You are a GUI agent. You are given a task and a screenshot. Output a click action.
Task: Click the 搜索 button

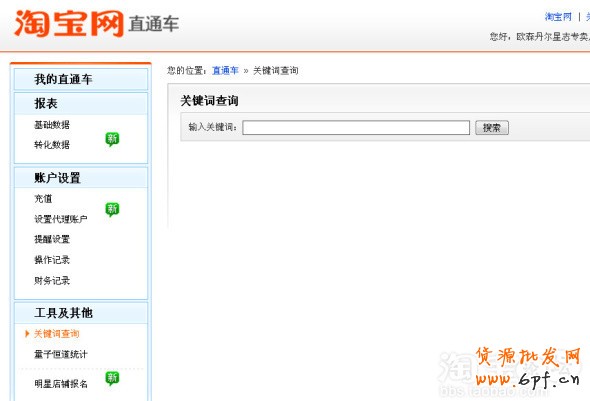pos(492,128)
